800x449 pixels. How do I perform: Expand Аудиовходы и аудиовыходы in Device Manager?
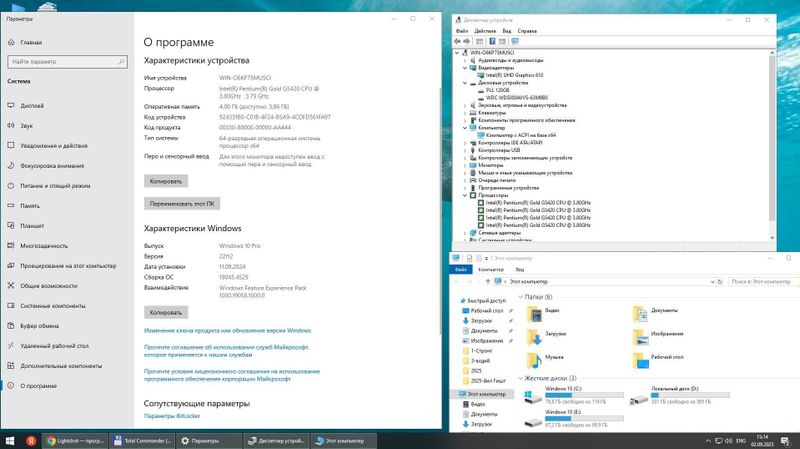click(465, 60)
